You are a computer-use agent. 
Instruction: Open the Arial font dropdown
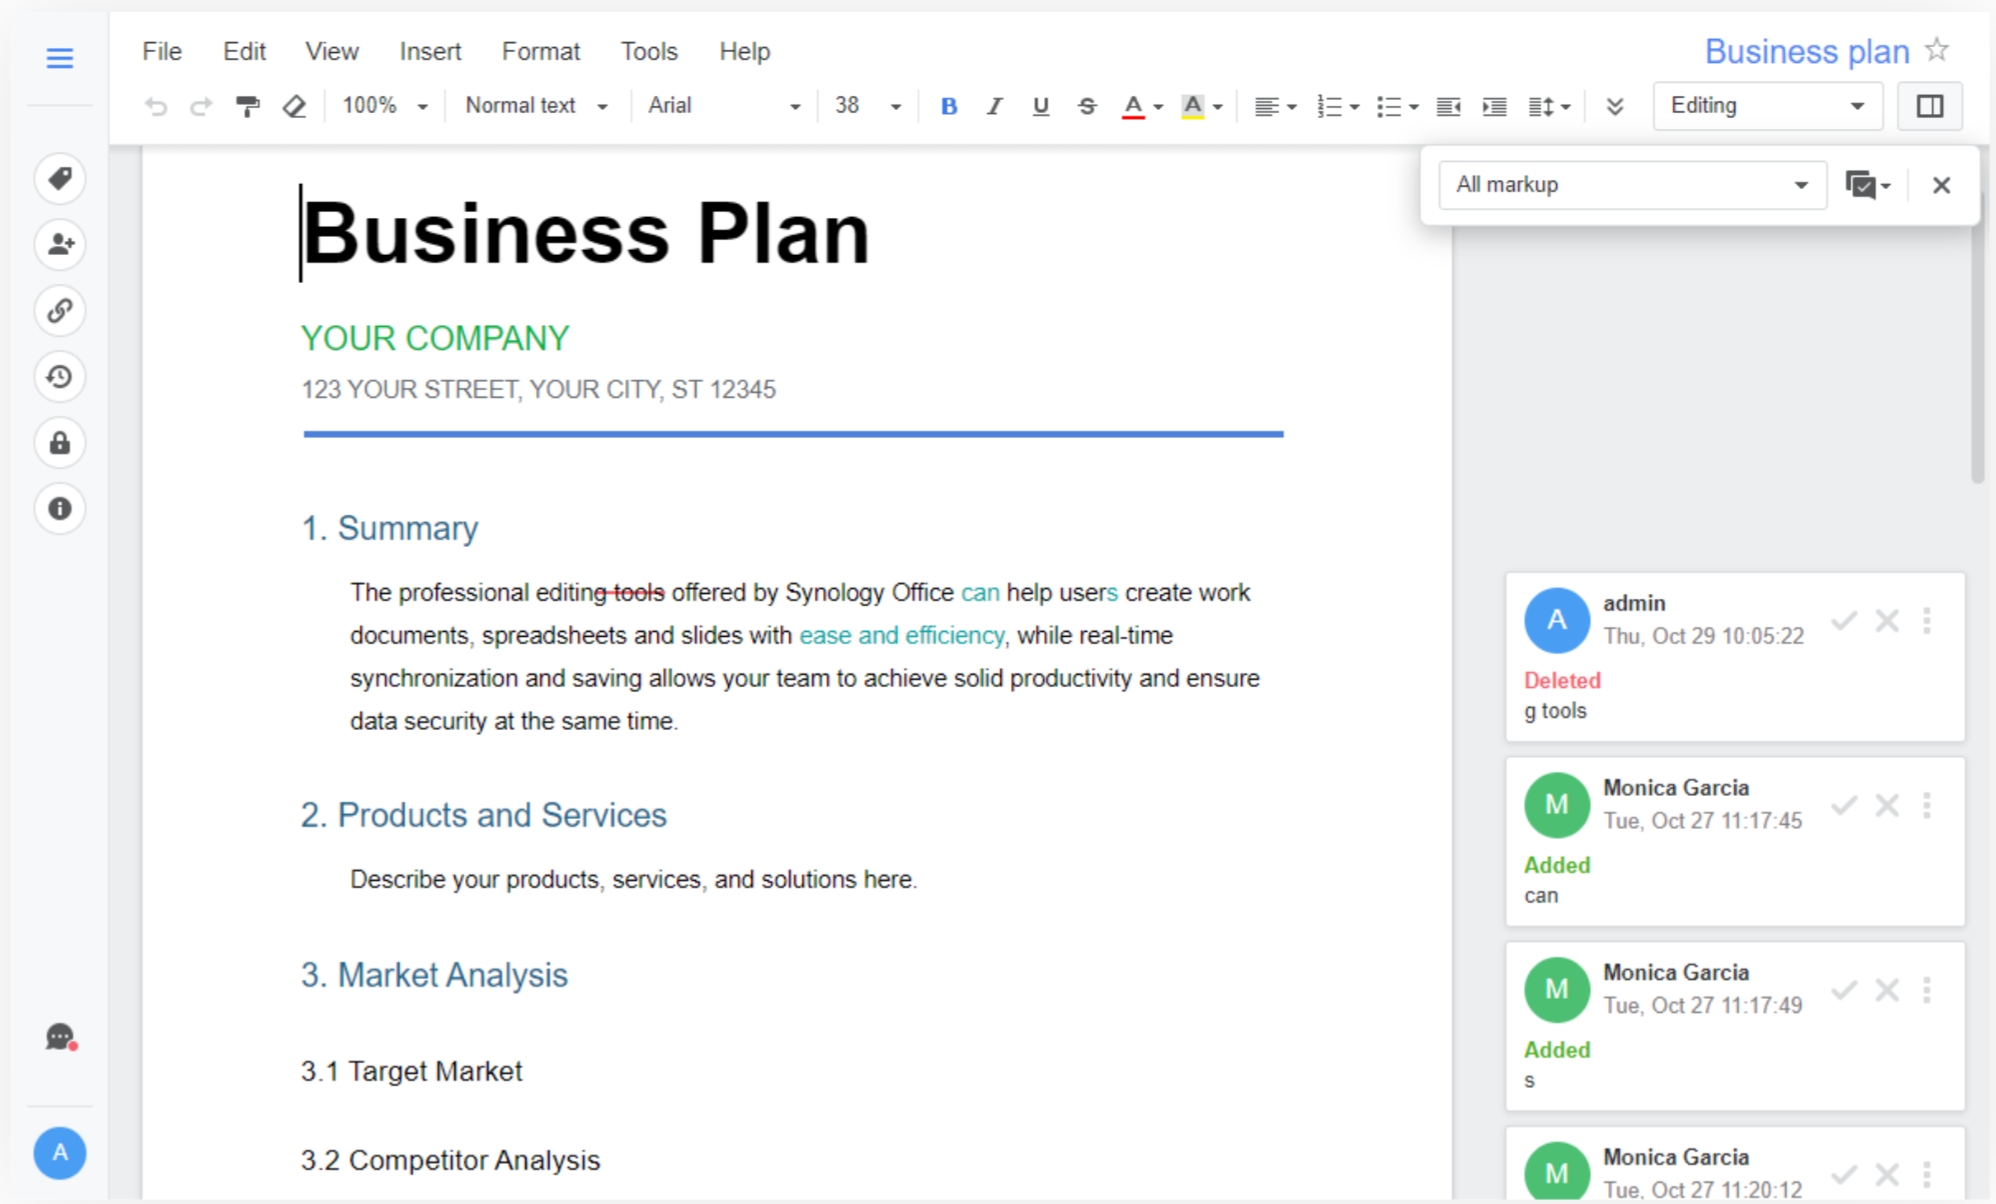coord(724,106)
